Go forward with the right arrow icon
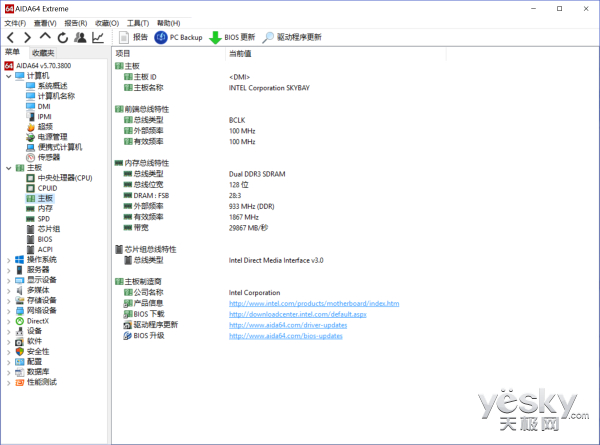Screen dimensions: 600x445 click(x=27, y=37)
